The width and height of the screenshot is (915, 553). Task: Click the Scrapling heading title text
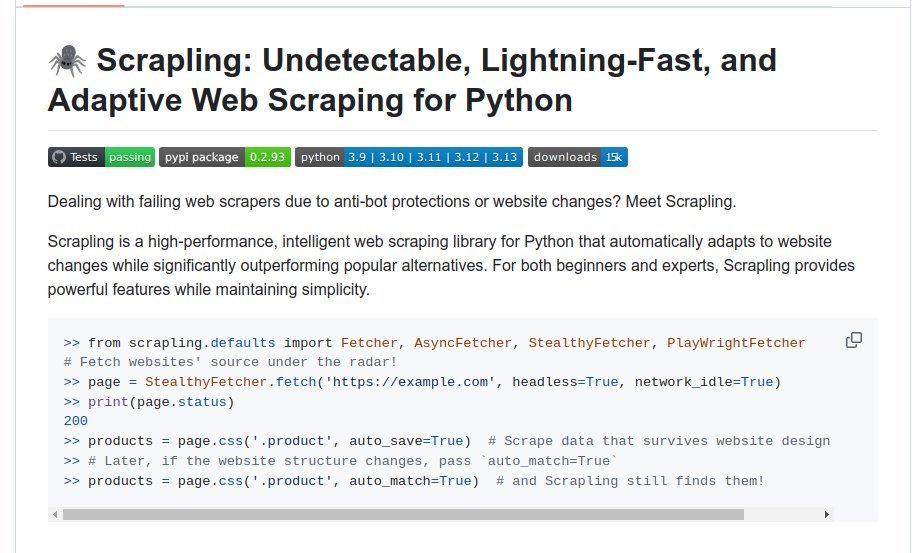(412, 80)
